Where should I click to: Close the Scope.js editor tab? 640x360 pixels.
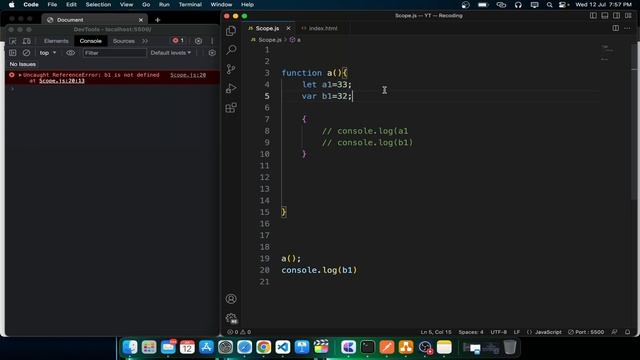pos(289,28)
